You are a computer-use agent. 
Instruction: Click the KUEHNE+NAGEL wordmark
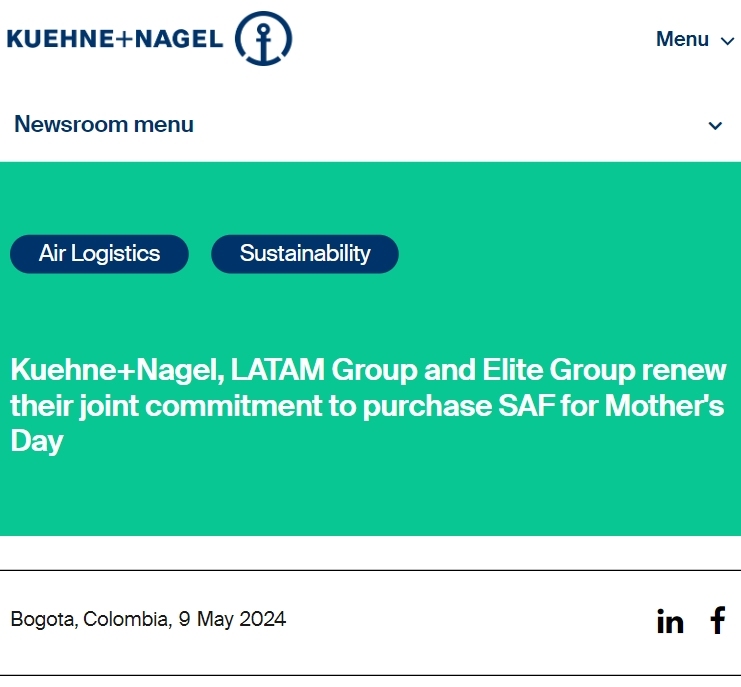pos(115,39)
